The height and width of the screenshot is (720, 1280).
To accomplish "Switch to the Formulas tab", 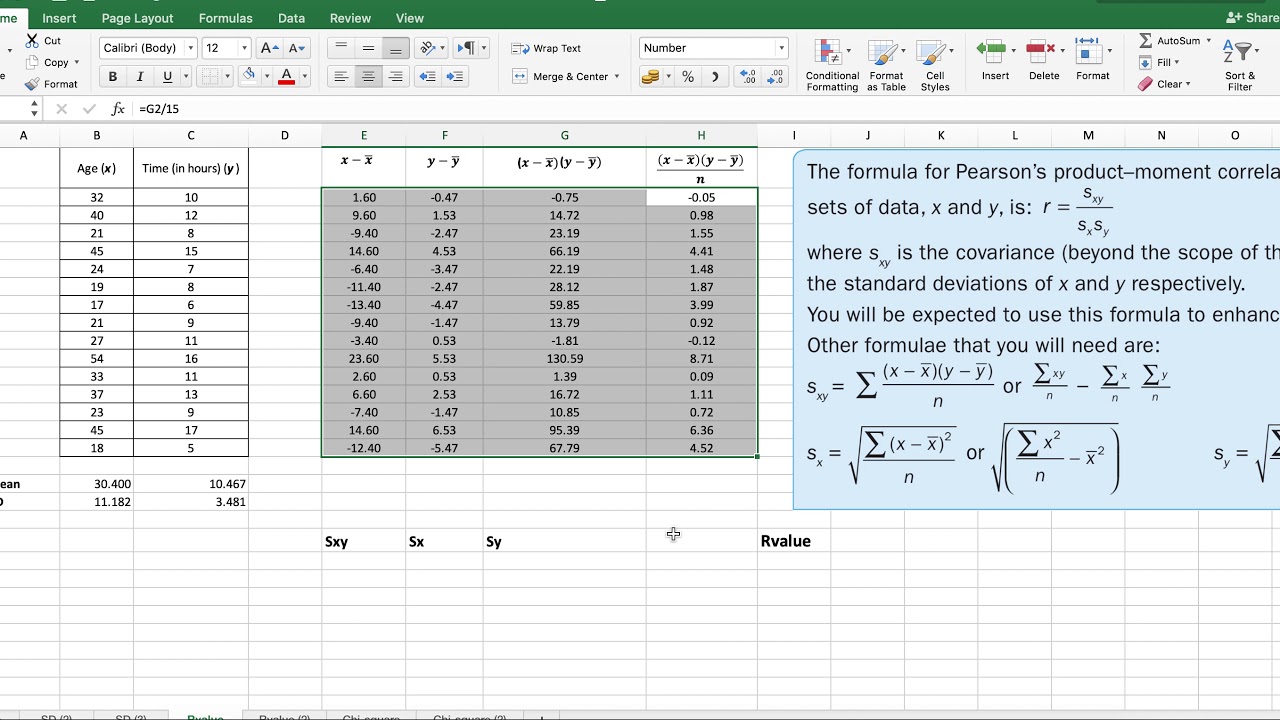I will pos(226,18).
